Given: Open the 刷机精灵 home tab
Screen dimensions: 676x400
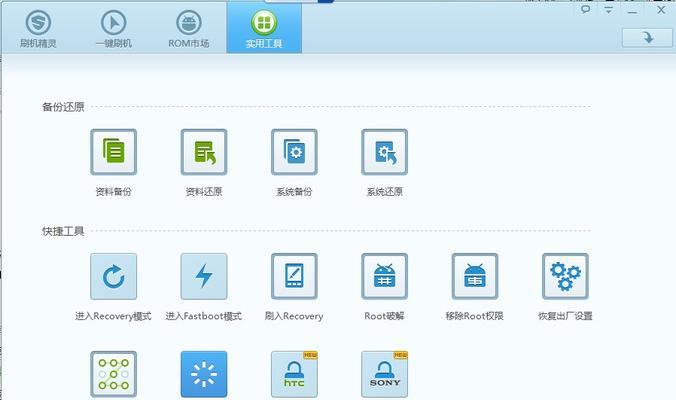Looking at the screenshot, I should pyautogui.click(x=38, y=28).
